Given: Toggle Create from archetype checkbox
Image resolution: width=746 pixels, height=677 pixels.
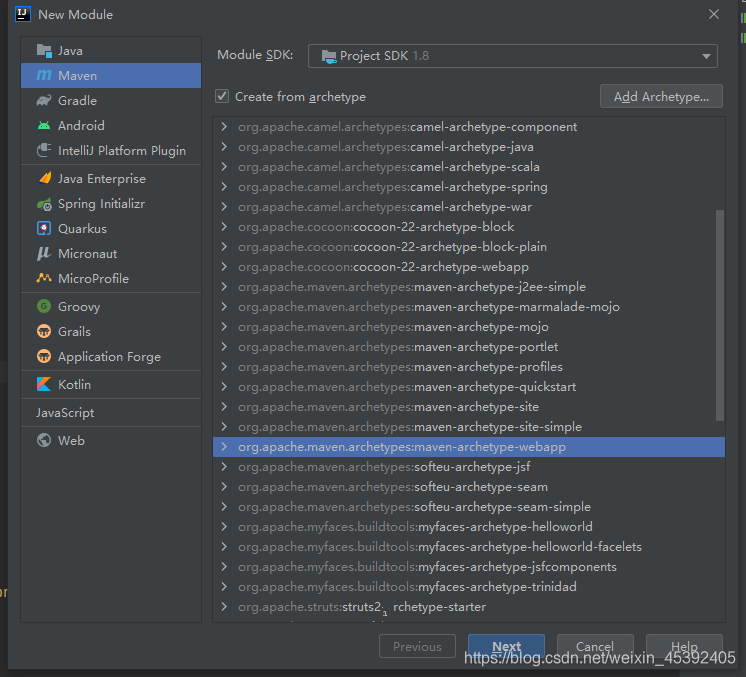Looking at the screenshot, I should (222, 97).
